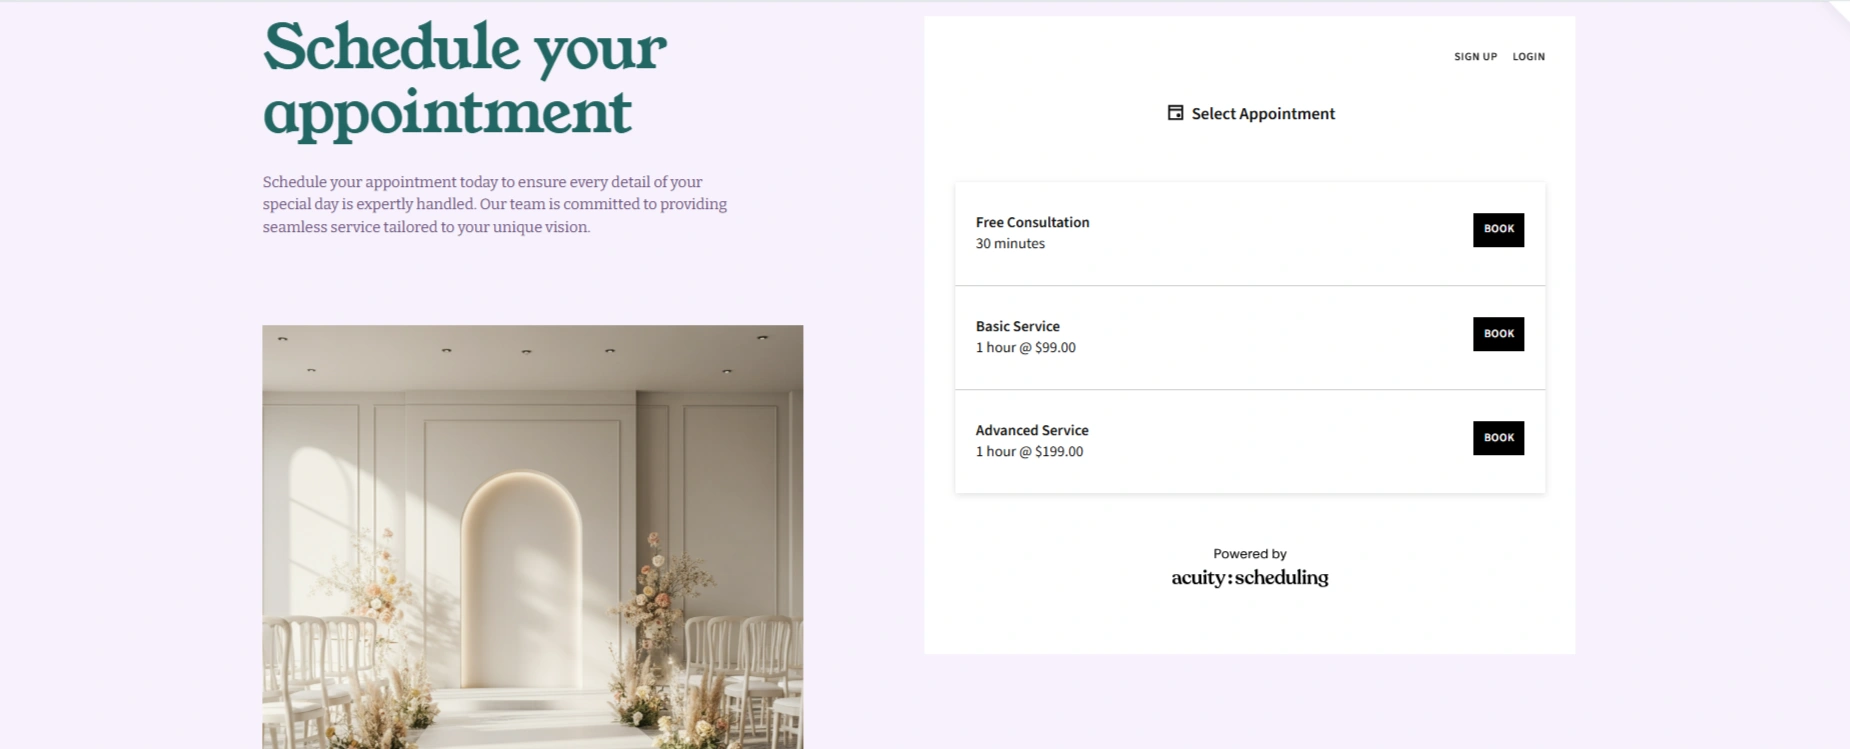Screen dimensions: 1850x749
Task: Click the 1 hour @ $199.00 price line
Action: [1029, 452]
